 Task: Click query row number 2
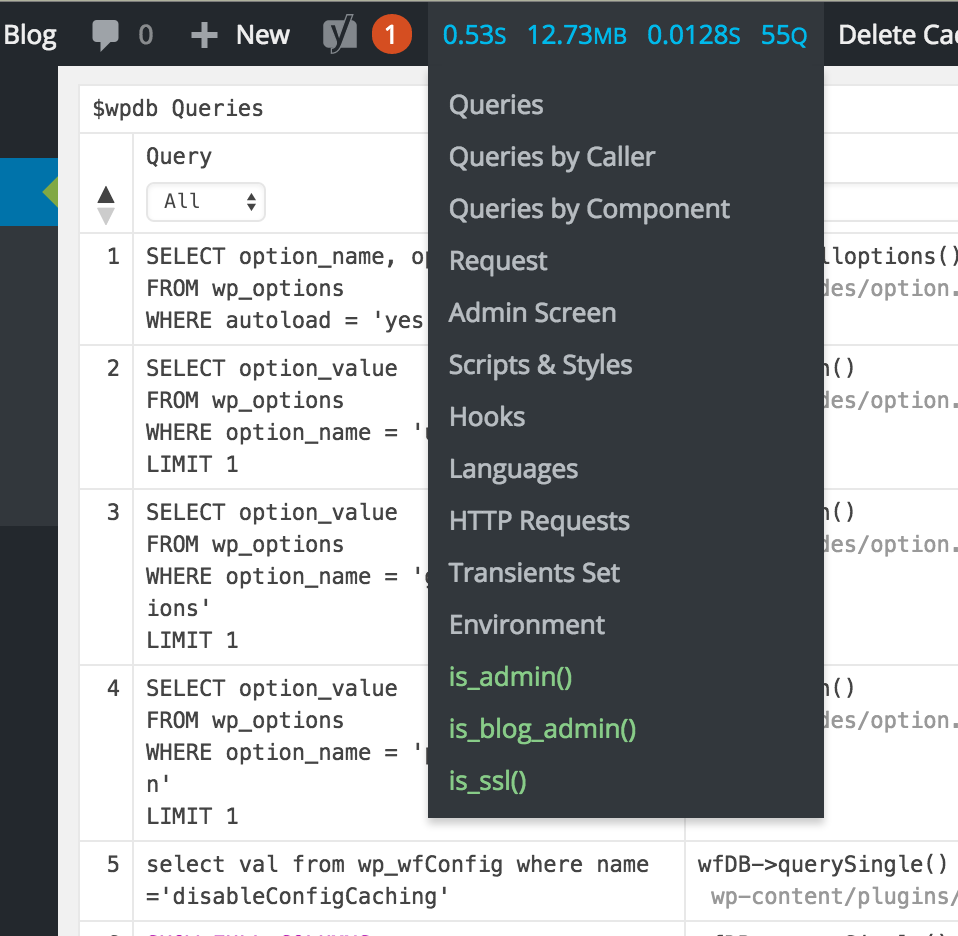(x=113, y=368)
